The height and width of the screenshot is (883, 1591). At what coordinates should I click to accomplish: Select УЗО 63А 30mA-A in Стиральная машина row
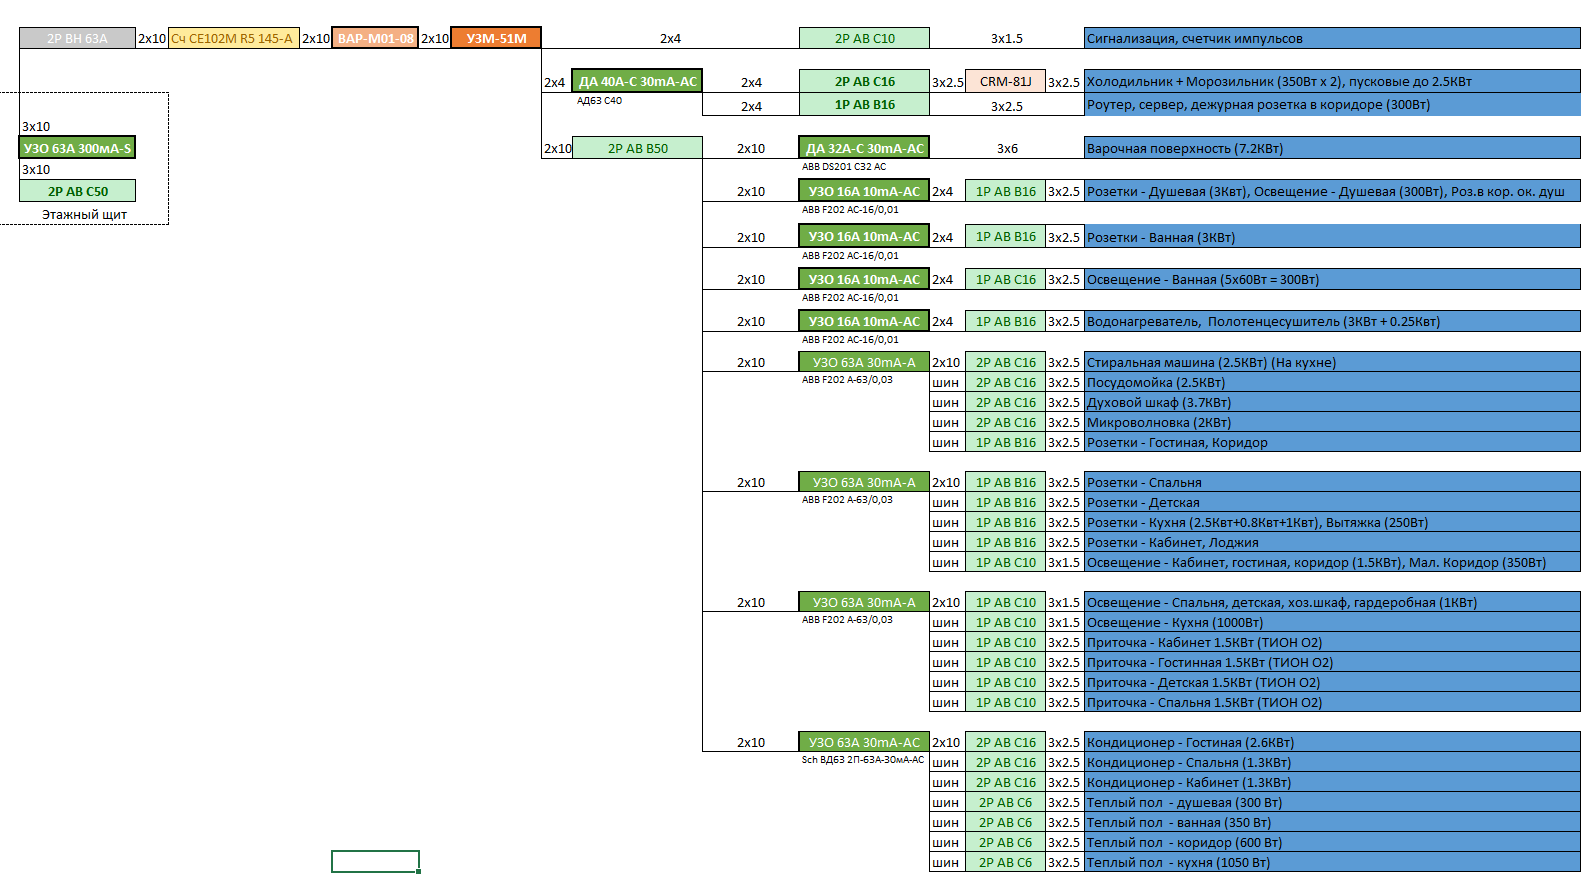pos(864,362)
